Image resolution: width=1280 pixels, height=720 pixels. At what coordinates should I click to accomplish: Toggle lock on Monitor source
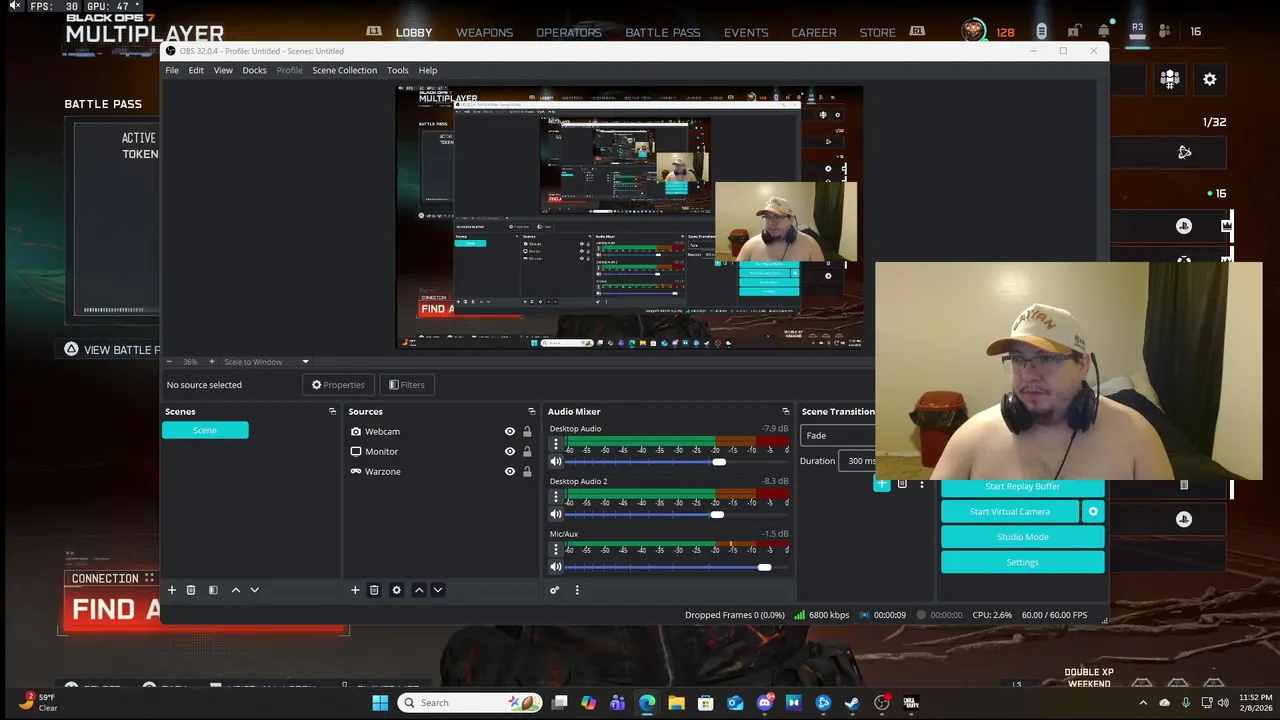pos(527,452)
